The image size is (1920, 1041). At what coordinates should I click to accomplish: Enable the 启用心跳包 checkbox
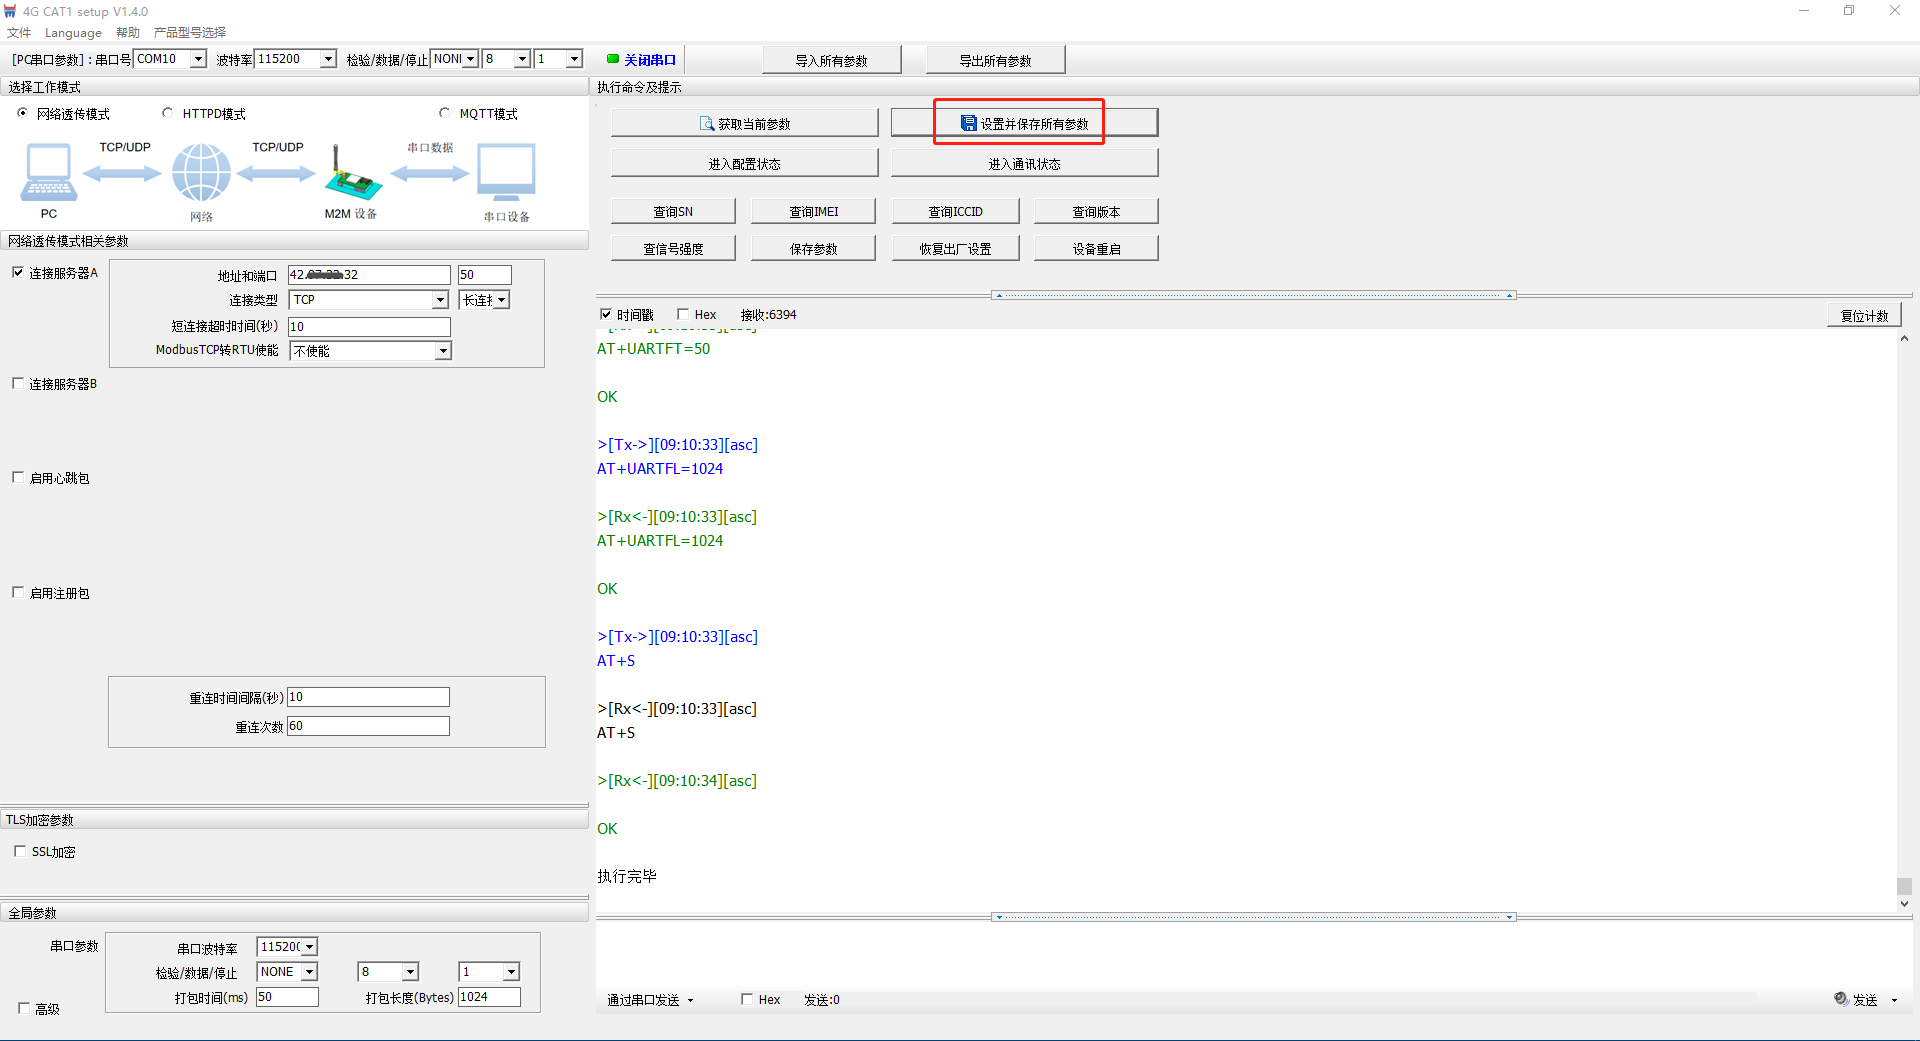pyautogui.click(x=18, y=478)
